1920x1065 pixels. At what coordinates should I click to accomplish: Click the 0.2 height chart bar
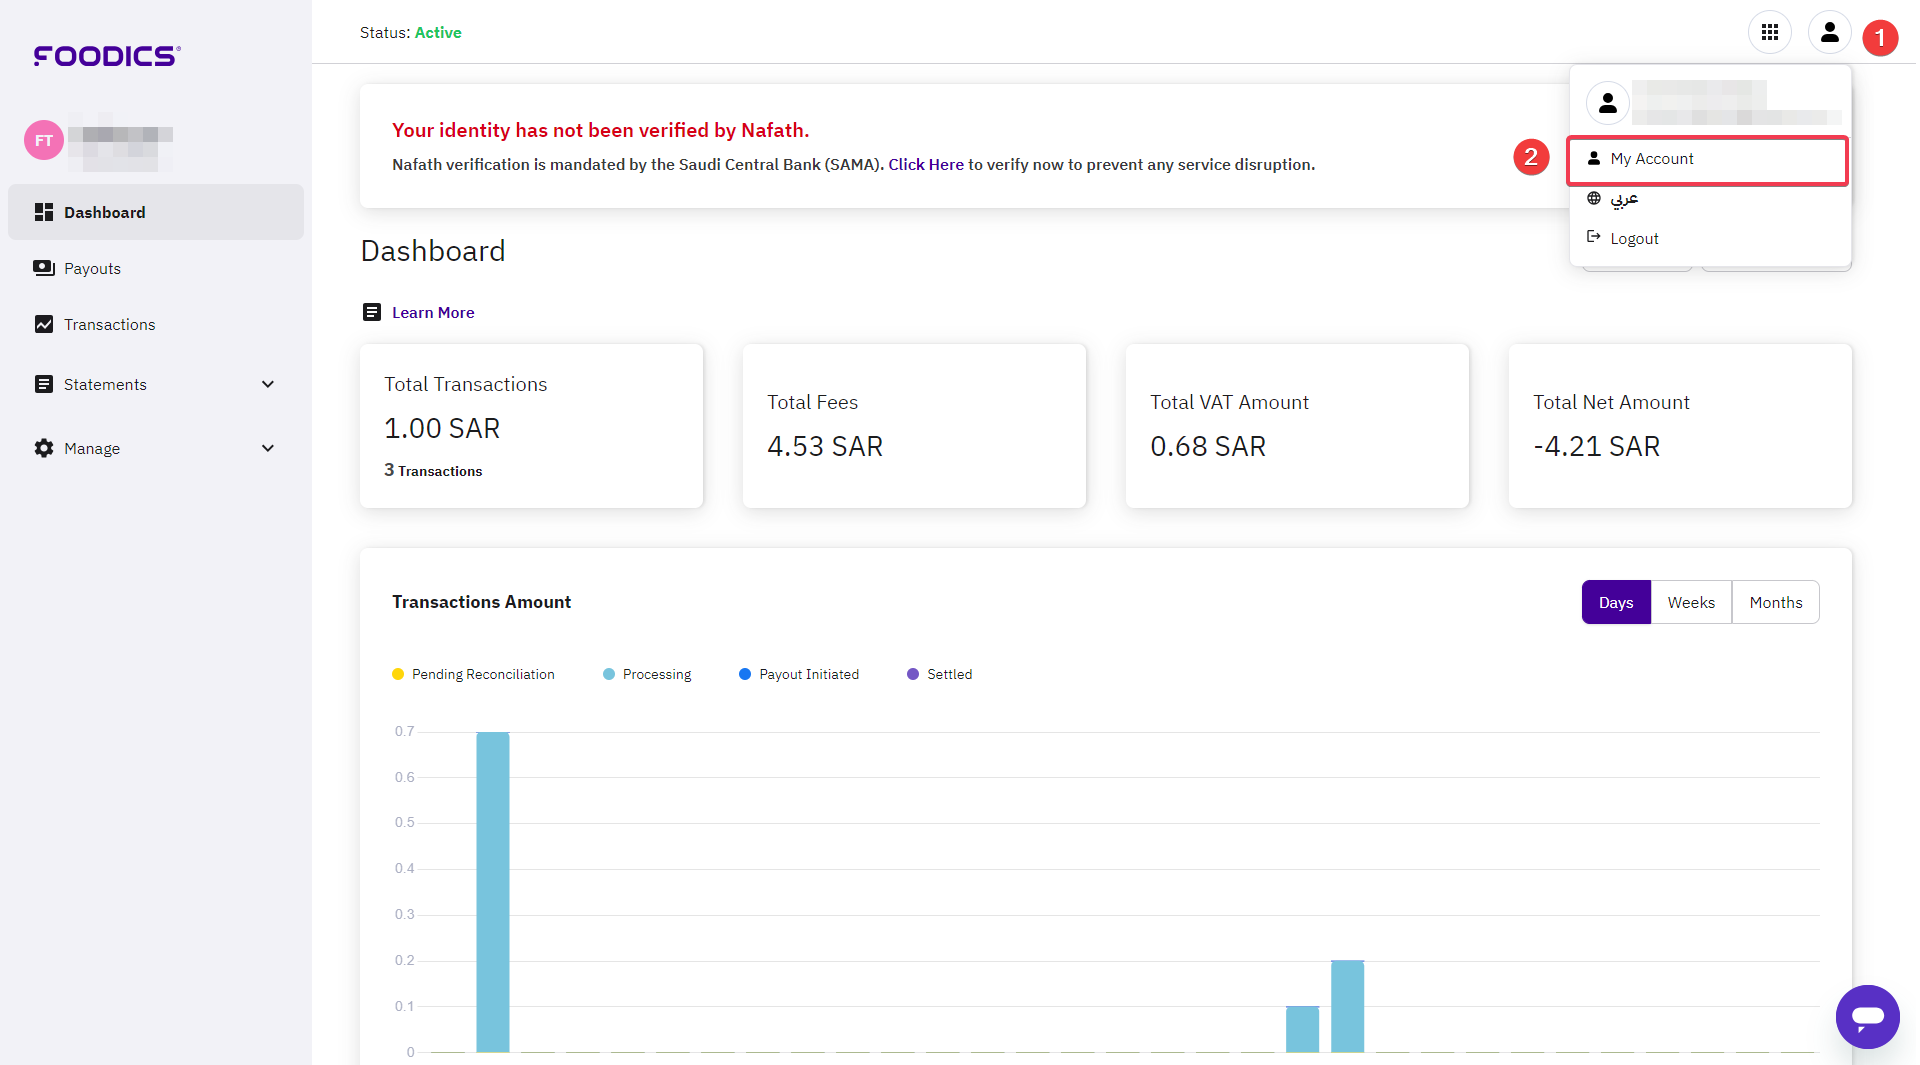tap(1347, 1006)
